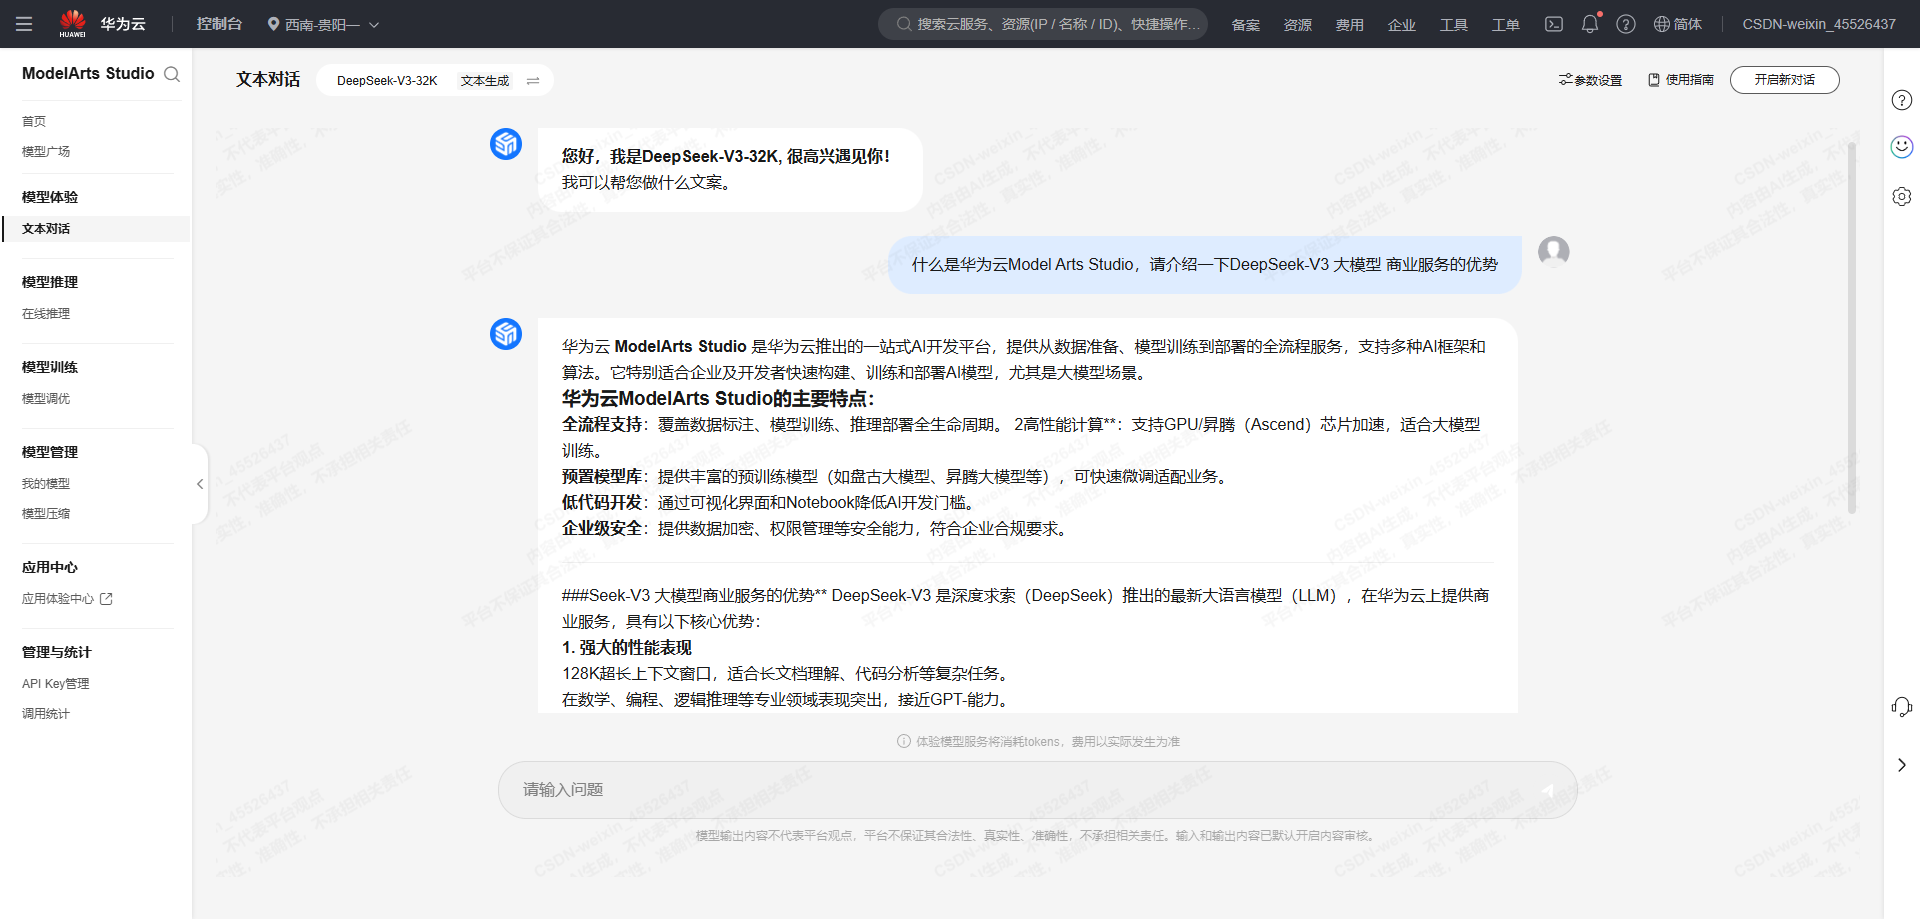Open the customer service headset icon

(x=1902, y=707)
